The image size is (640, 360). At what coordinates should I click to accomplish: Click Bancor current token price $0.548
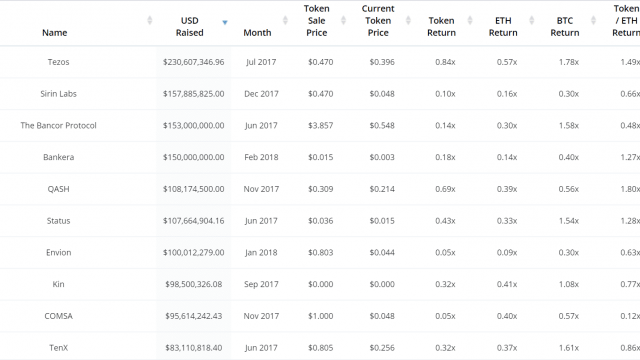pyautogui.click(x=382, y=125)
